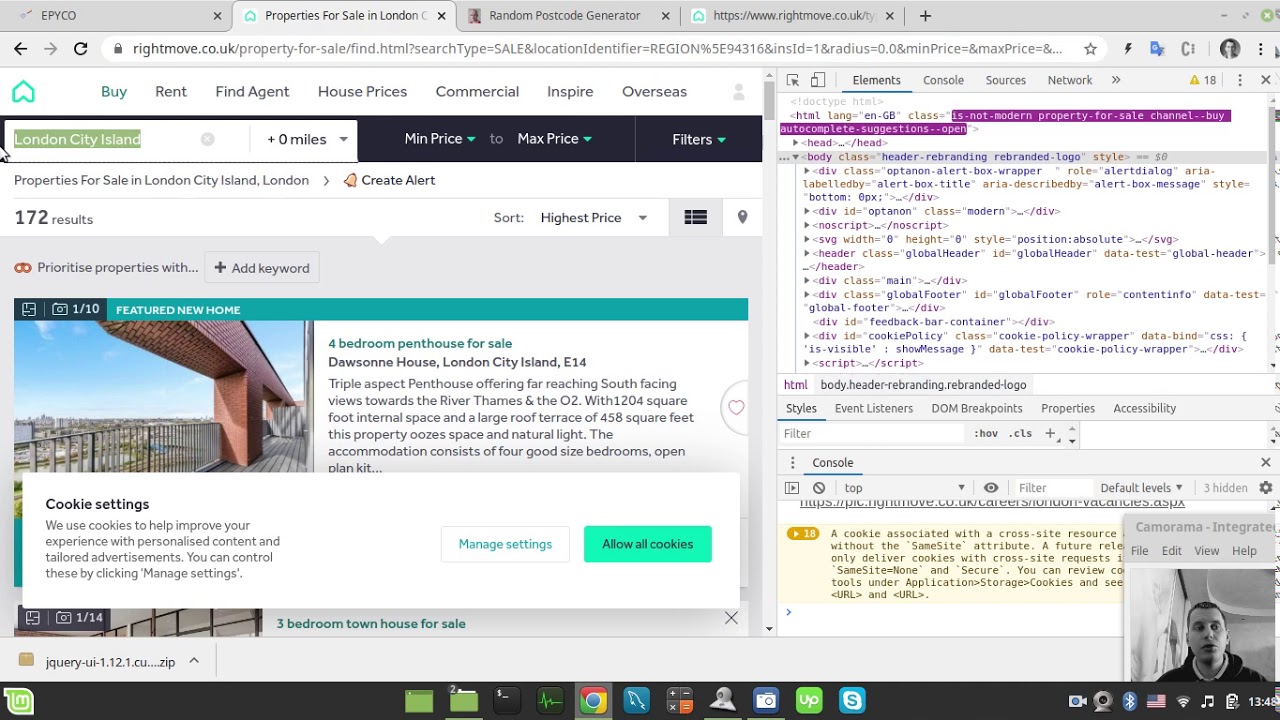Create live expression with eye icon
The height and width of the screenshot is (720, 1280).
[991, 488]
